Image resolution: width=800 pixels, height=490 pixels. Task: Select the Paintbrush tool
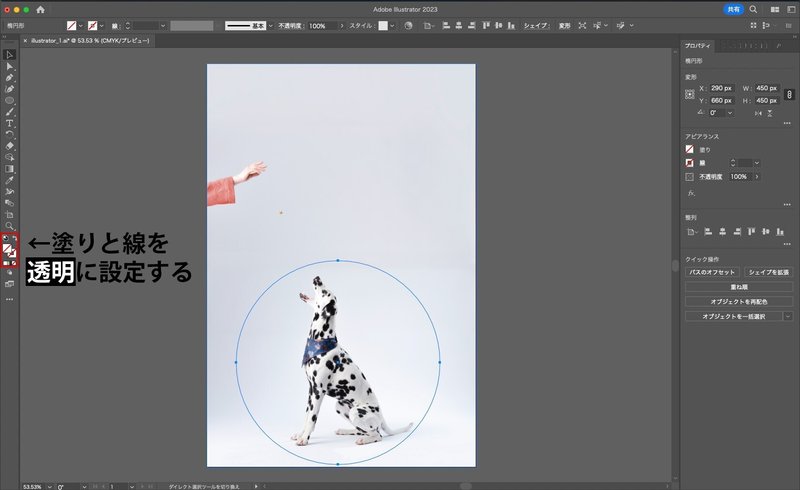(x=9, y=112)
